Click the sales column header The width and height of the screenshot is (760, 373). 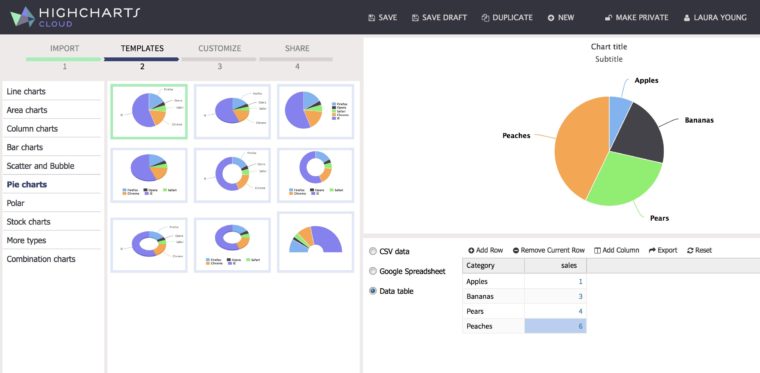pyautogui.click(x=555, y=265)
